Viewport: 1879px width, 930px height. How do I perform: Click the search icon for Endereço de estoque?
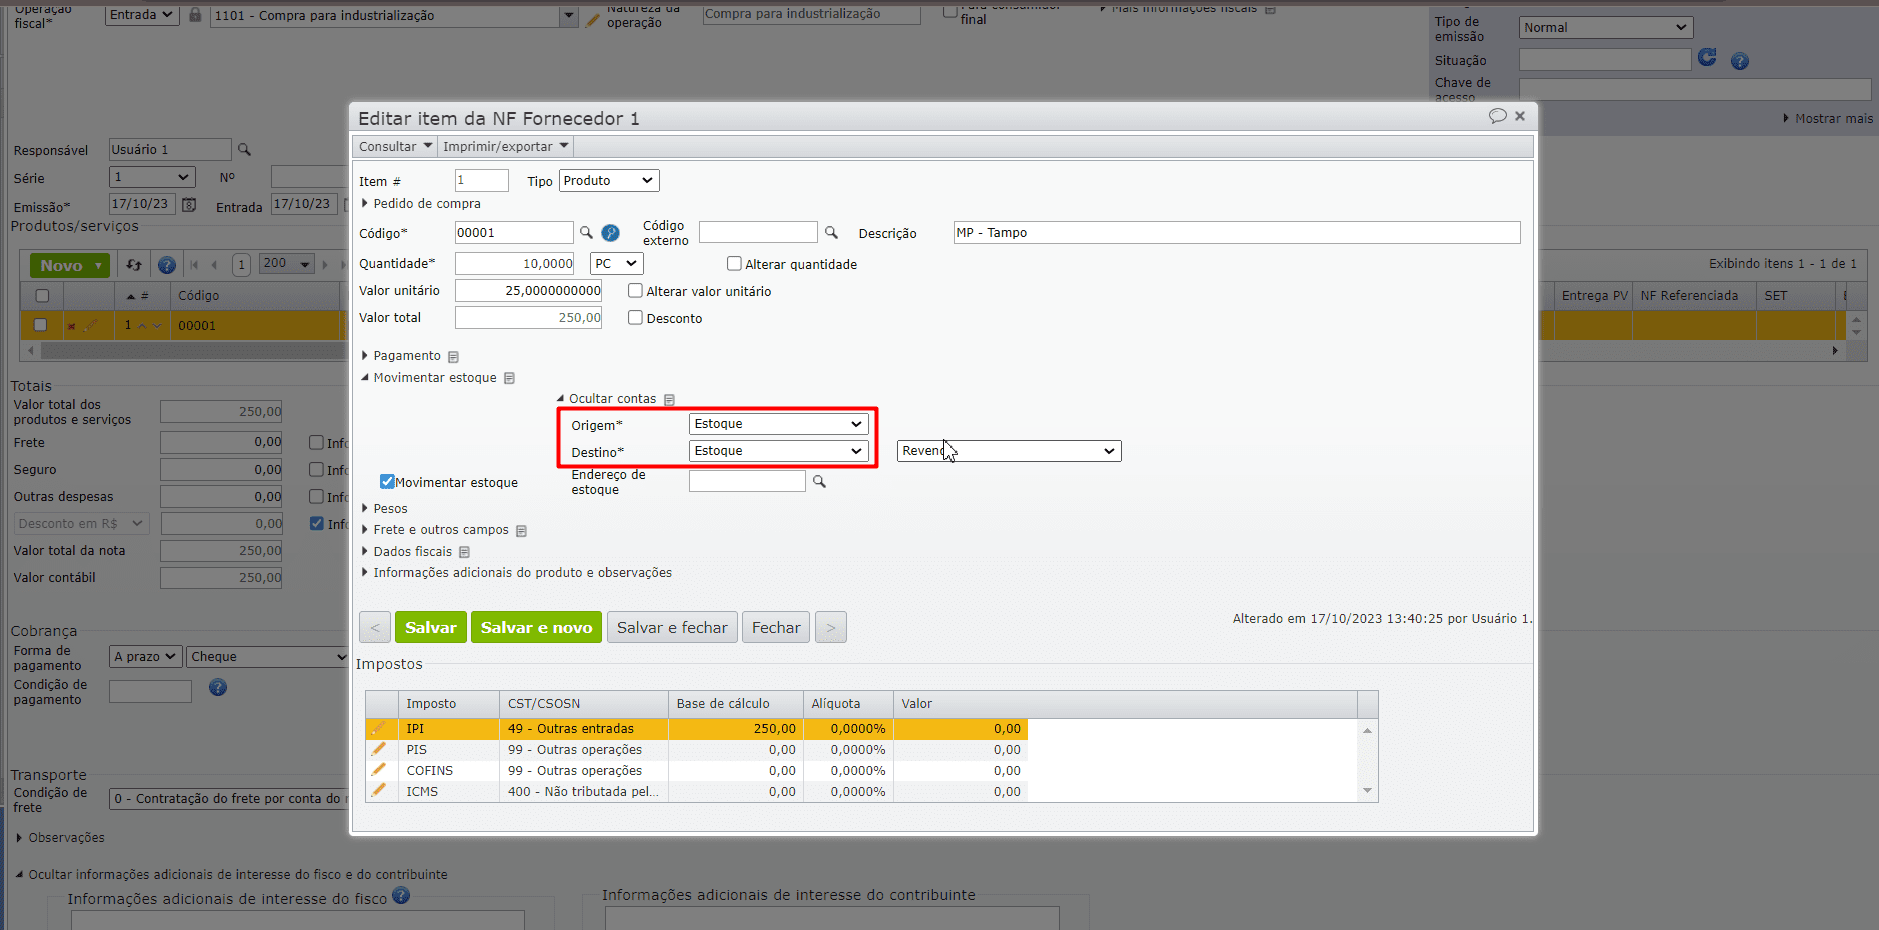point(819,482)
